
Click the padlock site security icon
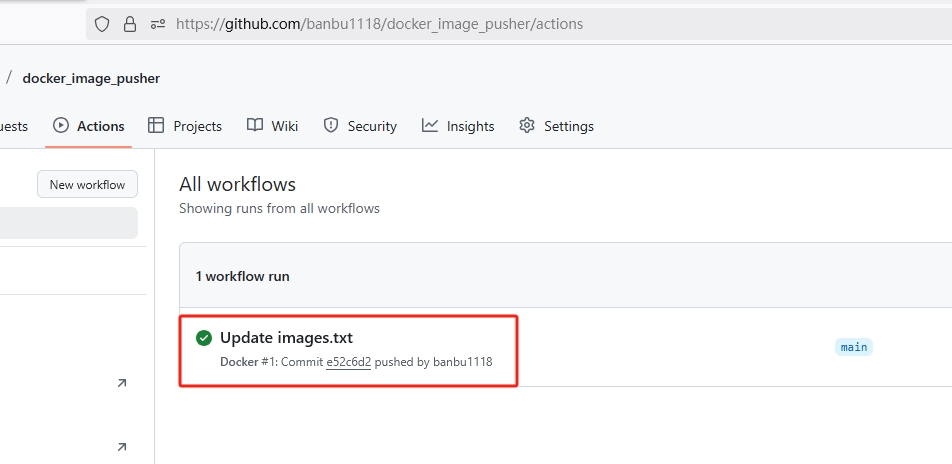pyautogui.click(x=129, y=23)
